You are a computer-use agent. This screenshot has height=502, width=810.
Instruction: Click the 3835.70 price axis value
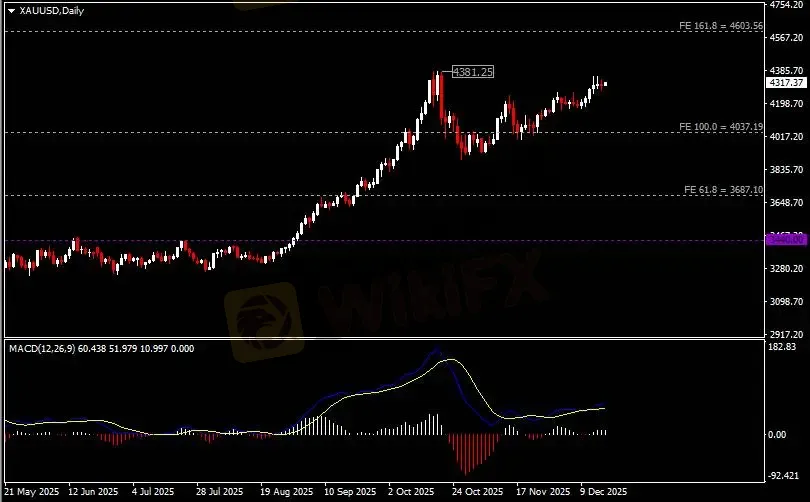(787, 169)
